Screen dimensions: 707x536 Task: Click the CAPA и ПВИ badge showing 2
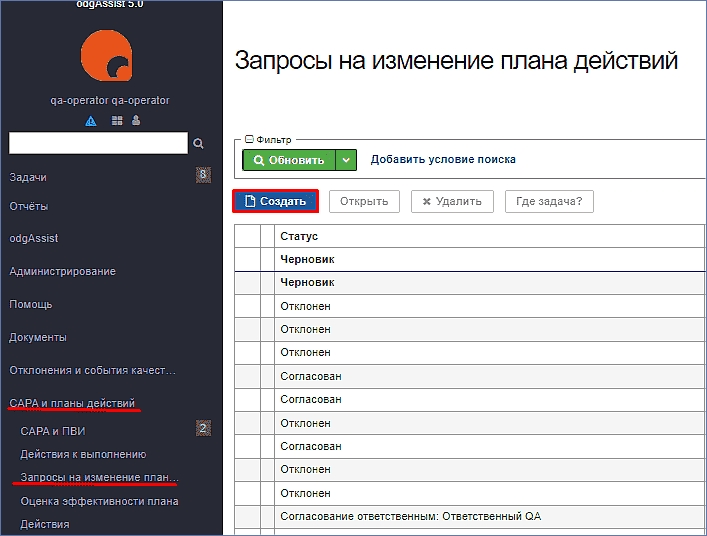pyautogui.click(x=203, y=428)
